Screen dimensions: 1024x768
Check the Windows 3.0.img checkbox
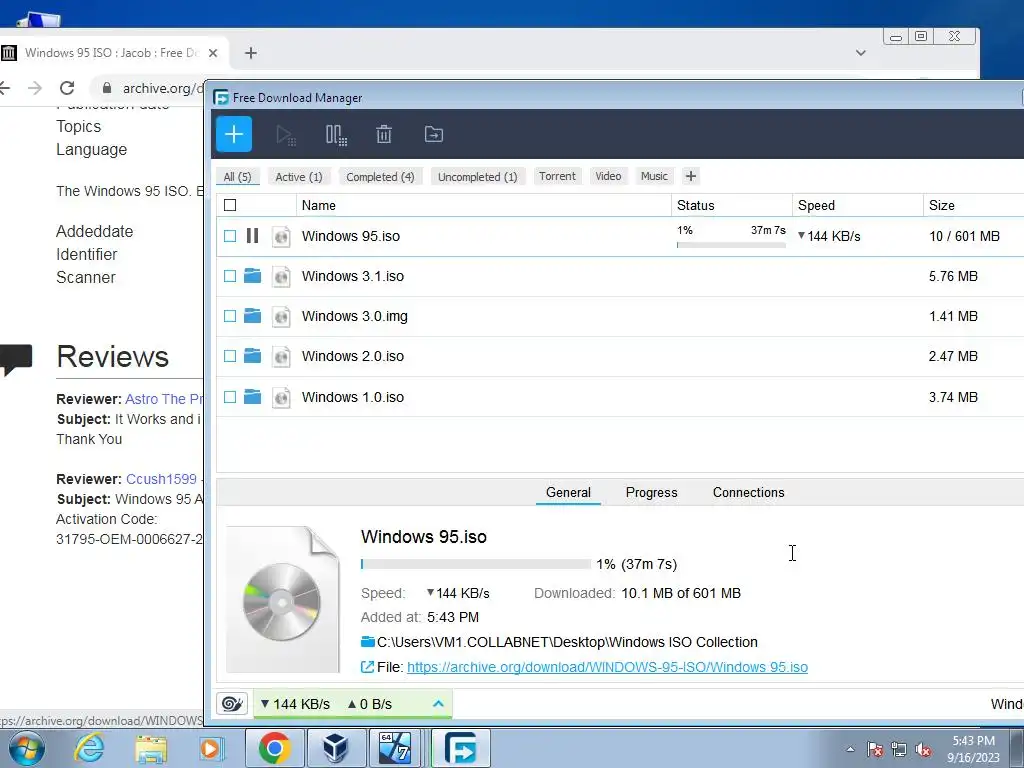(x=230, y=316)
